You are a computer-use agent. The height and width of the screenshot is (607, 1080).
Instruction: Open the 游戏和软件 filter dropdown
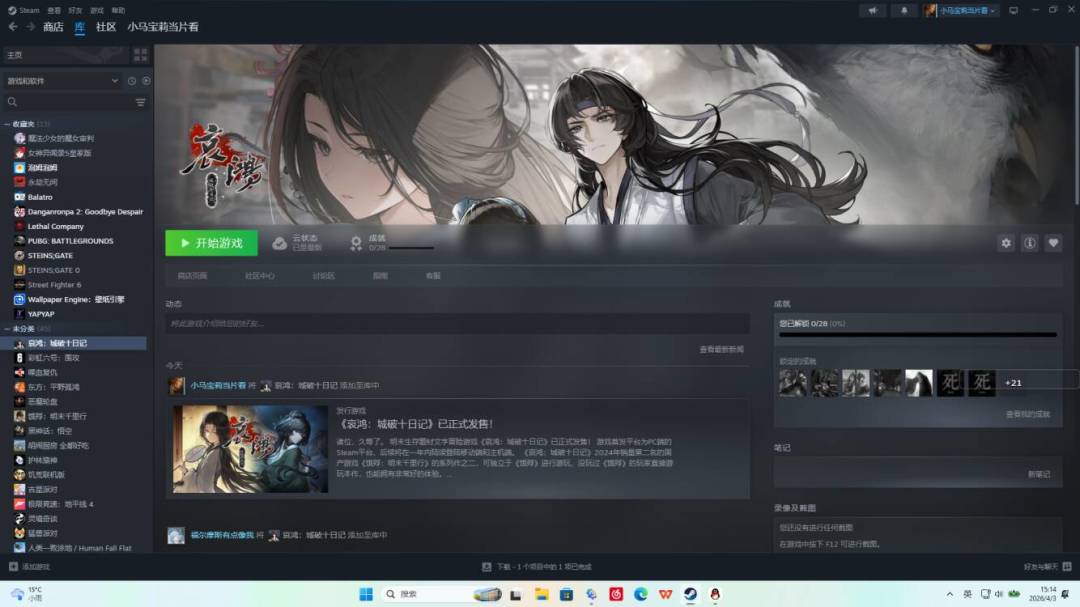(62, 81)
